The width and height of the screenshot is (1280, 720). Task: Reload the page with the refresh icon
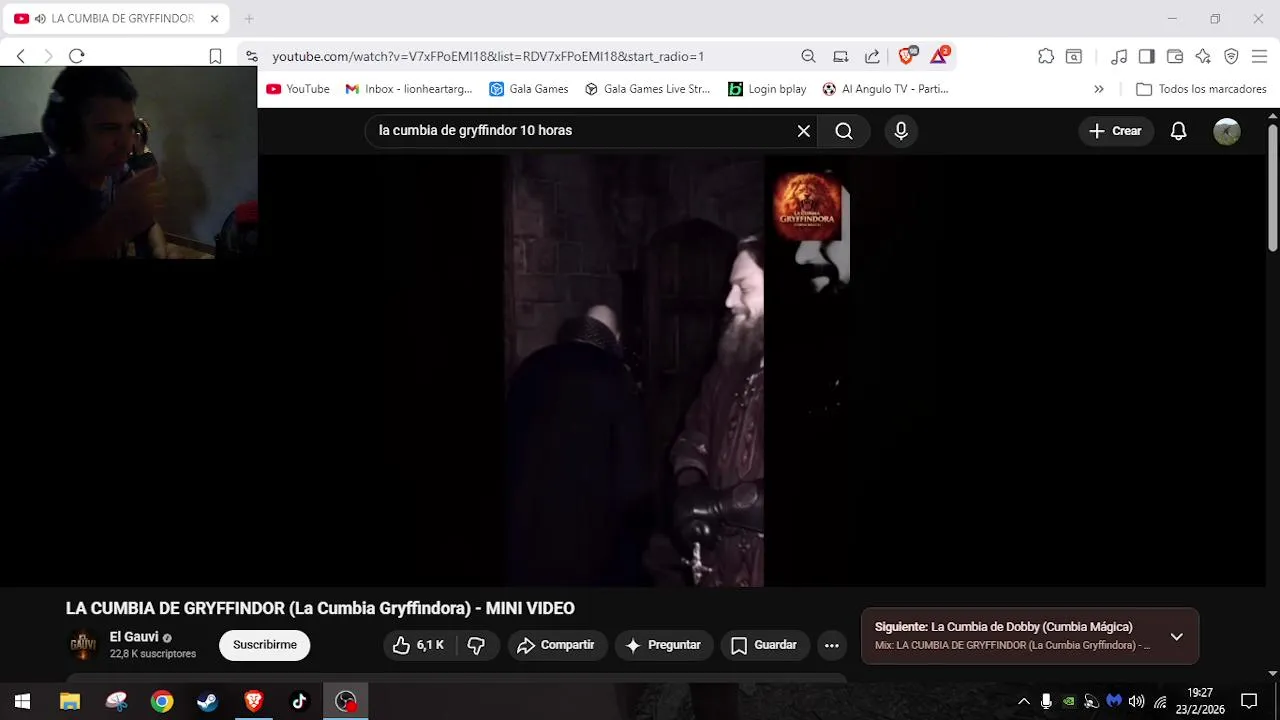tap(77, 56)
